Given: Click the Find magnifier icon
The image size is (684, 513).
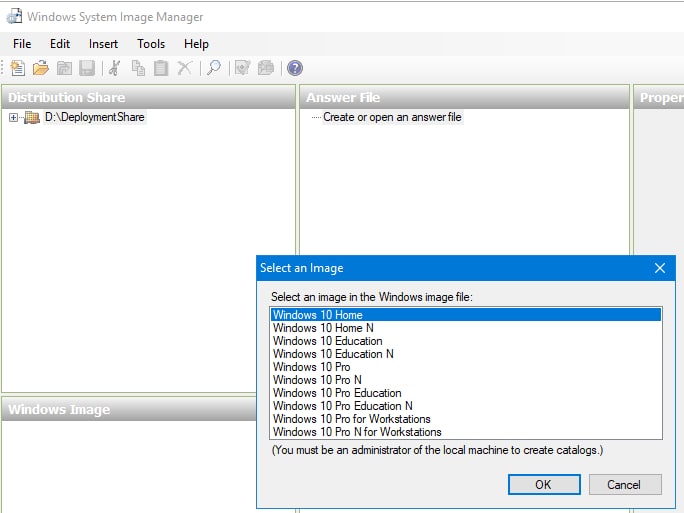Looking at the screenshot, I should [214, 68].
